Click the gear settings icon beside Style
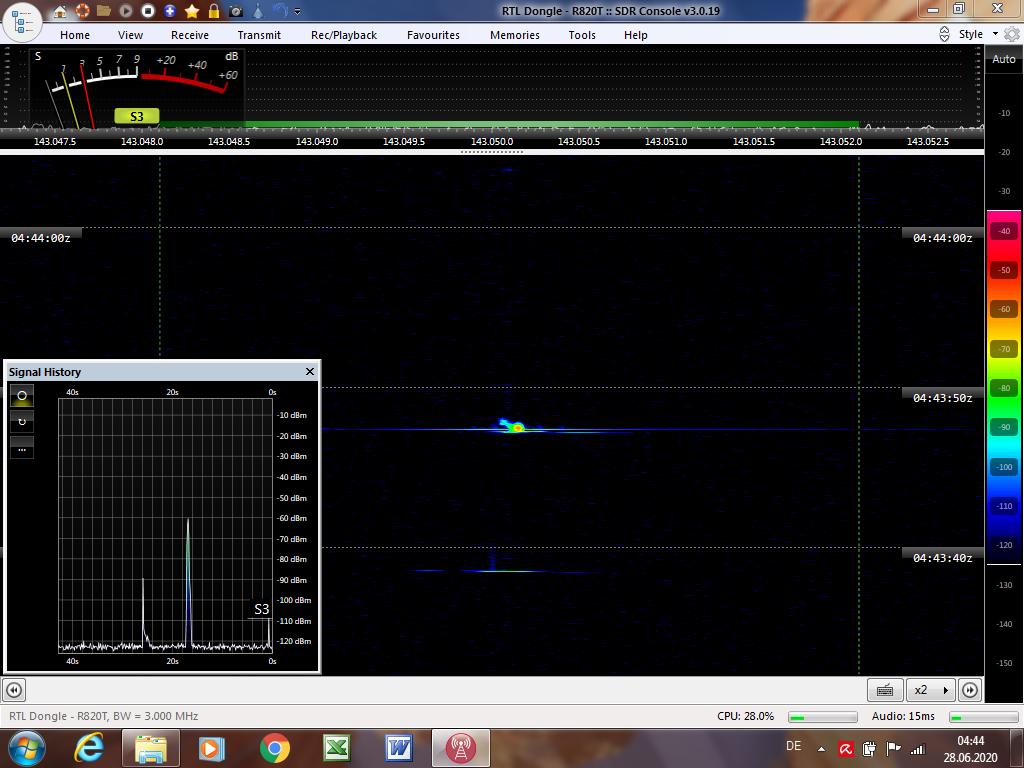Screen dimensions: 1024x768 pyautogui.click(x=1012, y=34)
